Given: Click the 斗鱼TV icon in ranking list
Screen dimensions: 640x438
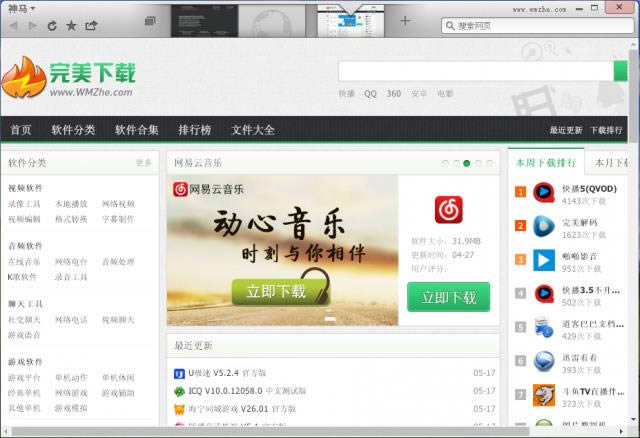Looking at the screenshot, I should pyautogui.click(x=543, y=395).
